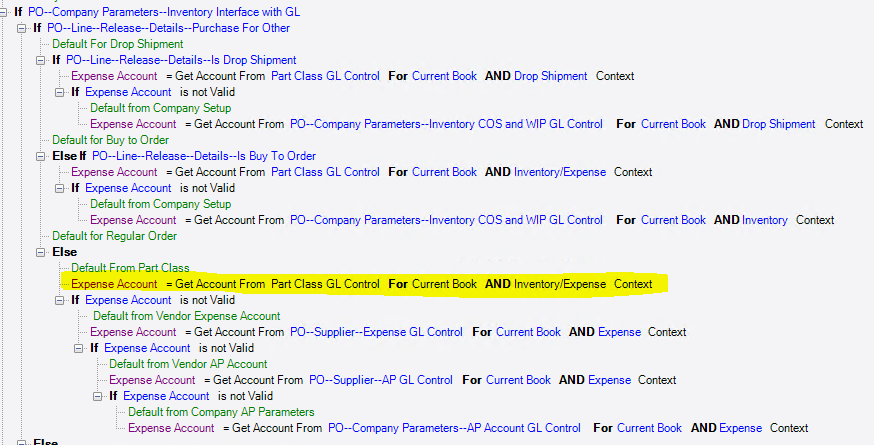The width and height of the screenshot is (874, 445).
Task: Collapse the Purchase For Other If node
Action: [x=21, y=28]
